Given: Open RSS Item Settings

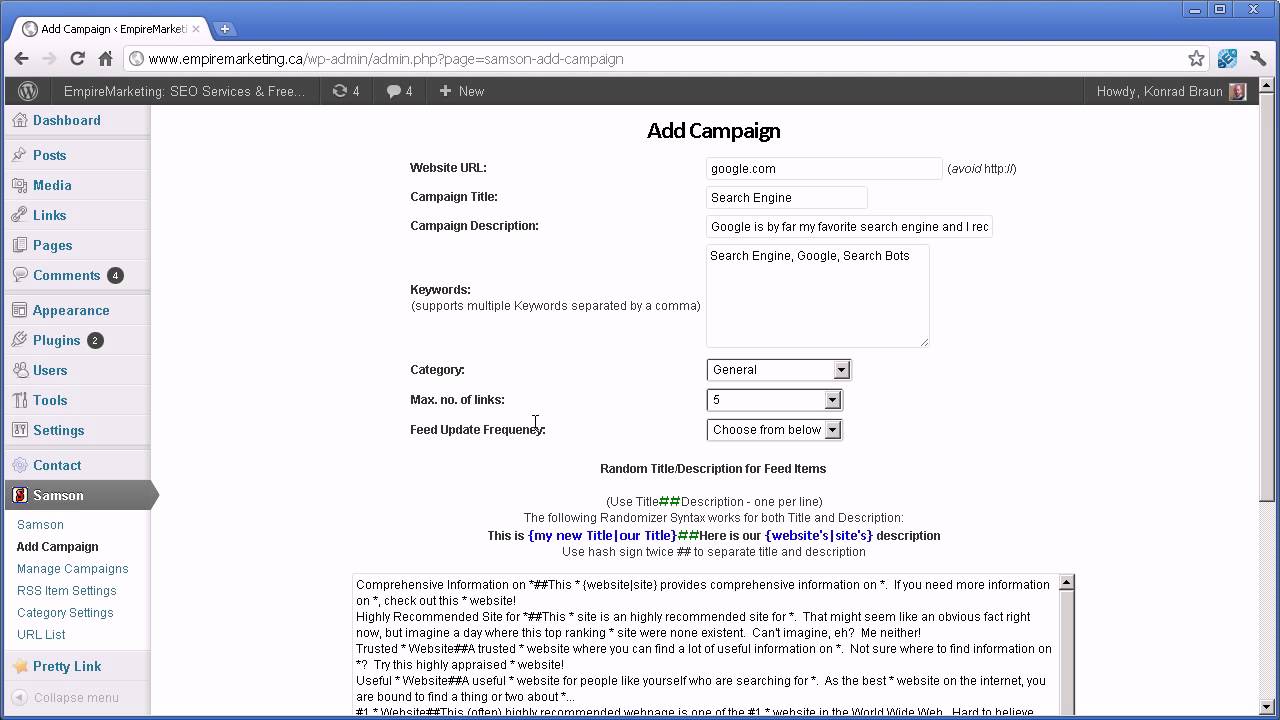Looking at the screenshot, I should point(66,590).
